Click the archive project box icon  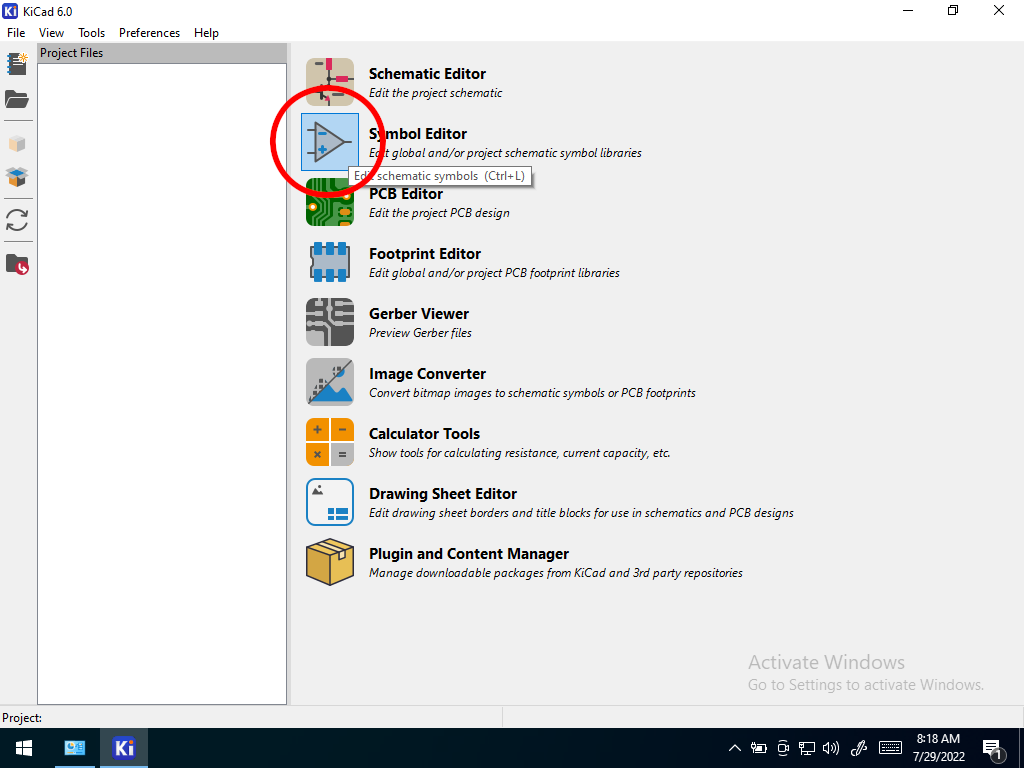tap(17, 144)
